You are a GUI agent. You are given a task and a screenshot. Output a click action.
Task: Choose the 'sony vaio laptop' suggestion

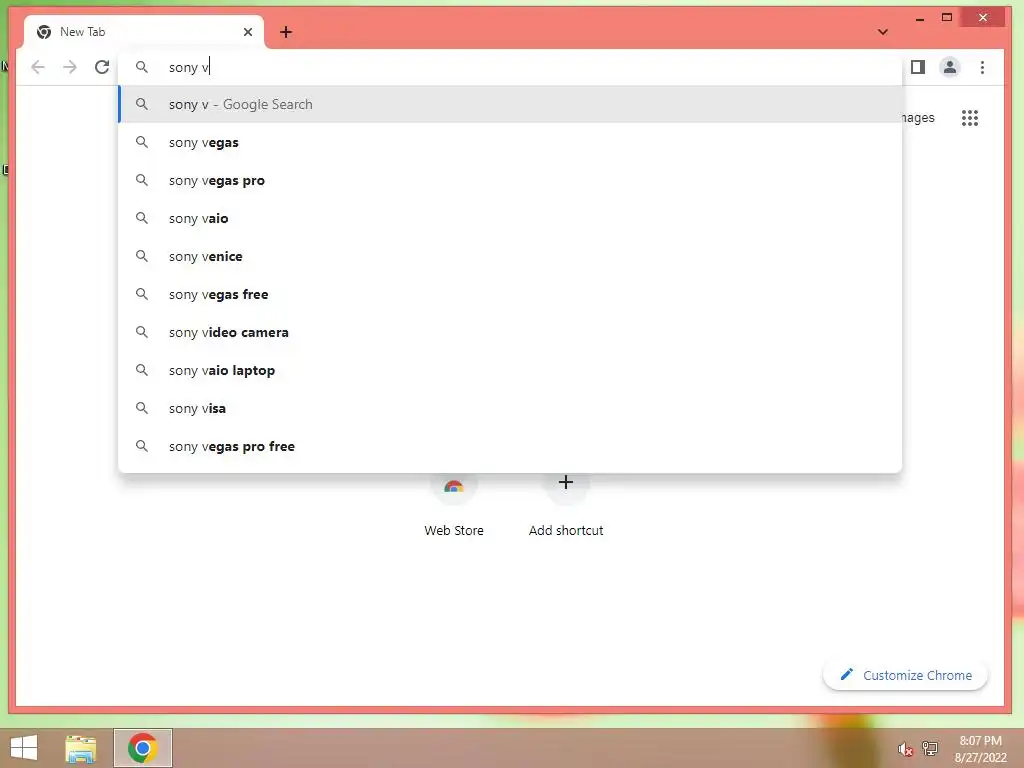510,370
